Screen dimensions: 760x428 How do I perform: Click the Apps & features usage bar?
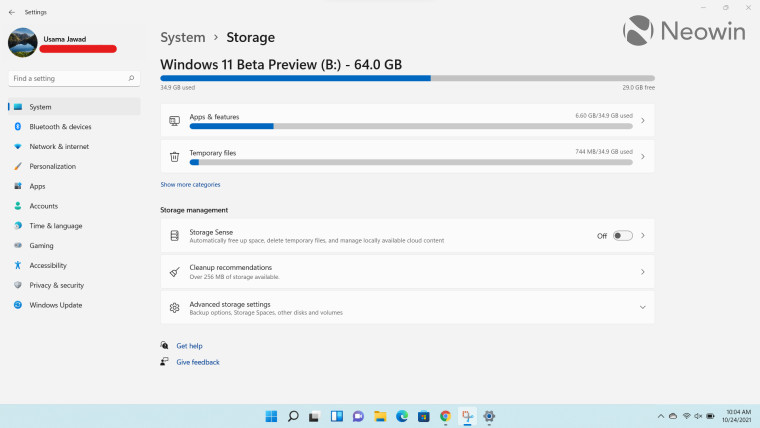pos(411,126)
